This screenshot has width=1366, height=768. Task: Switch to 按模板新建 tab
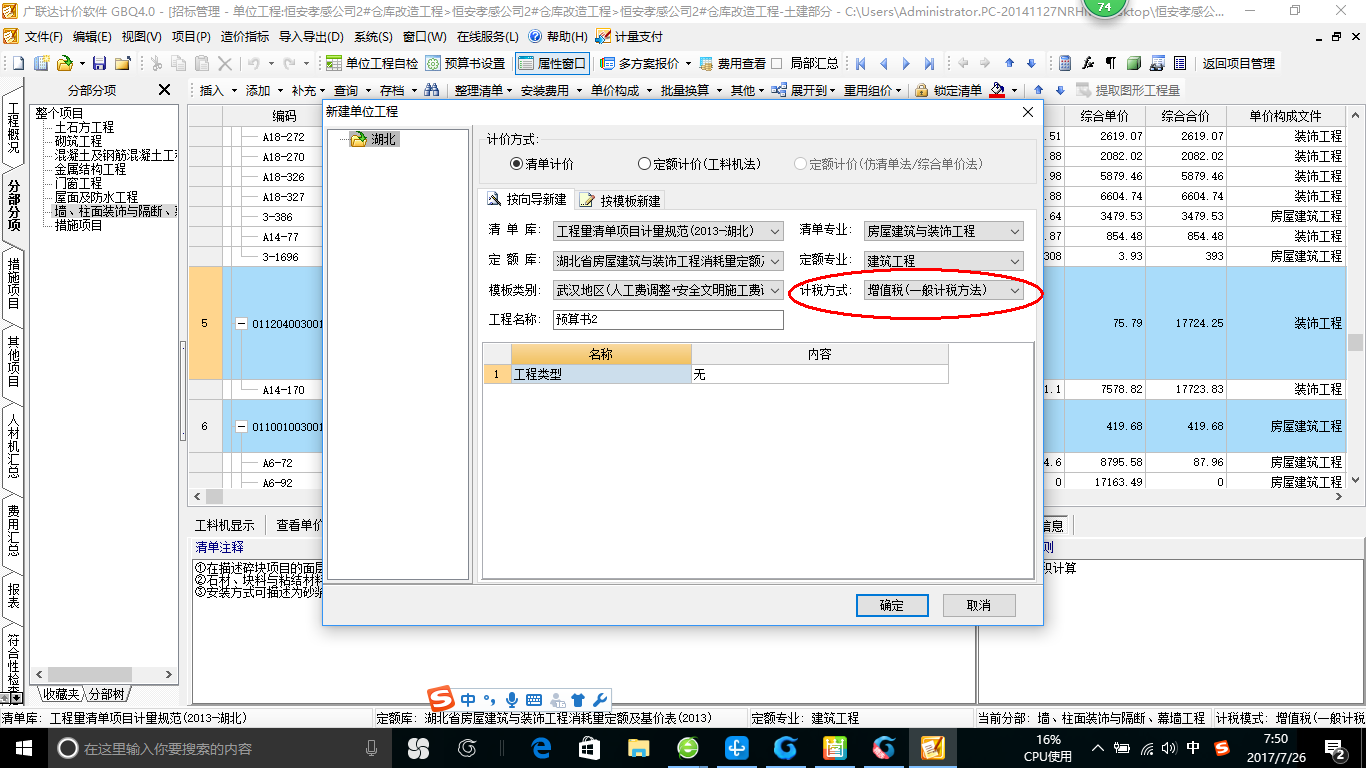[620, 200]
